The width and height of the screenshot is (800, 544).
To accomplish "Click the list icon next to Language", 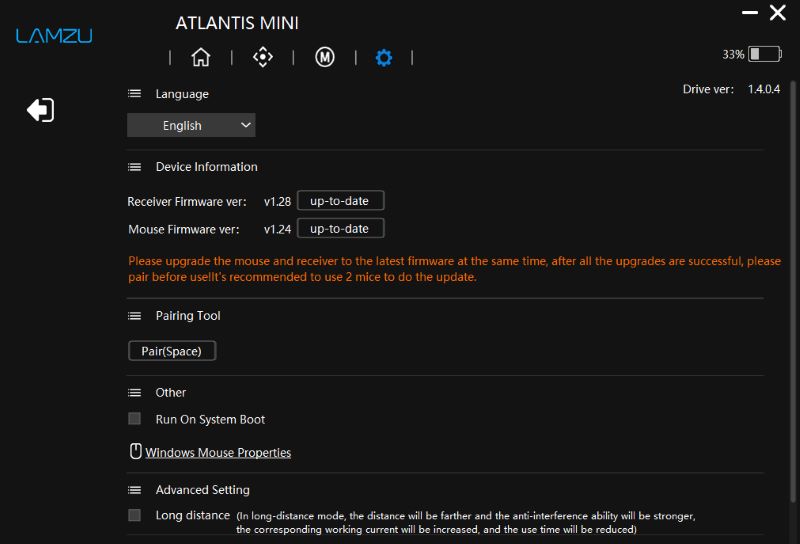I will 135,93.
